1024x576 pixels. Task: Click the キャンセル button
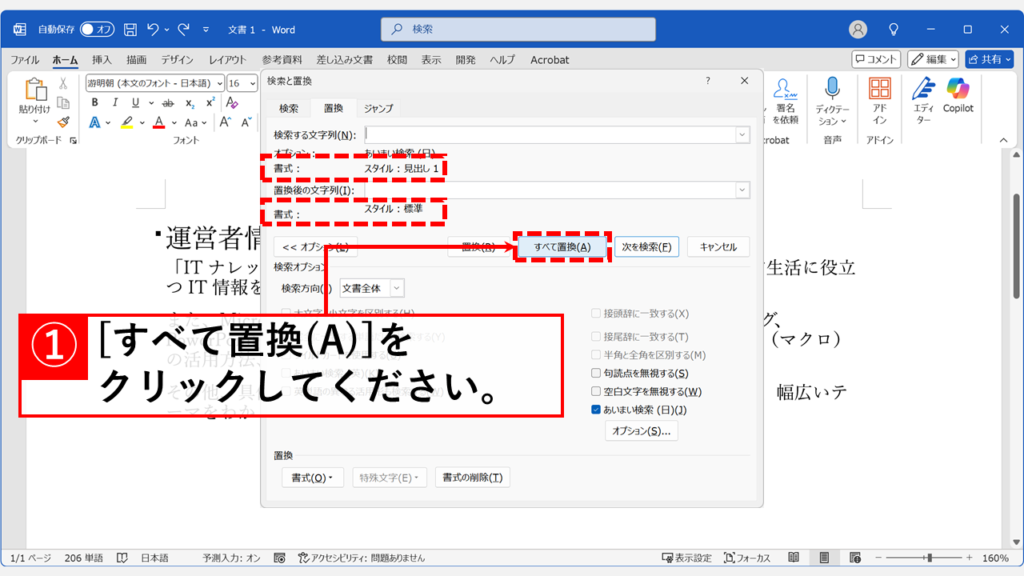click(718, 247)
